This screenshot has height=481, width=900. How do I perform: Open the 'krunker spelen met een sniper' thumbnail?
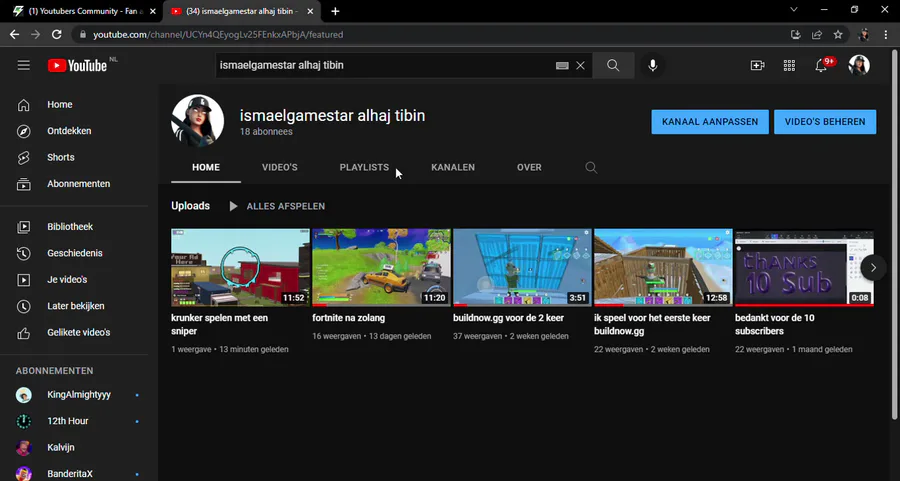[x=240, y=267]
